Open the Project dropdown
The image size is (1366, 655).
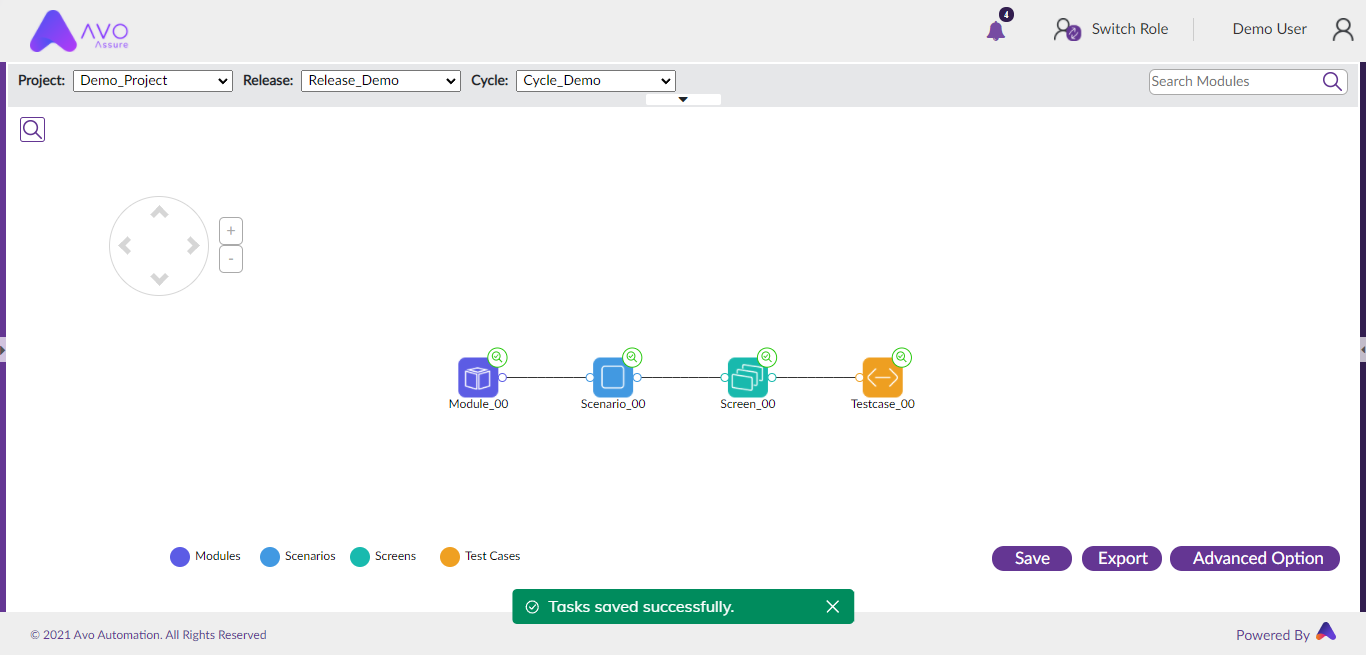[x=153, y=81]
